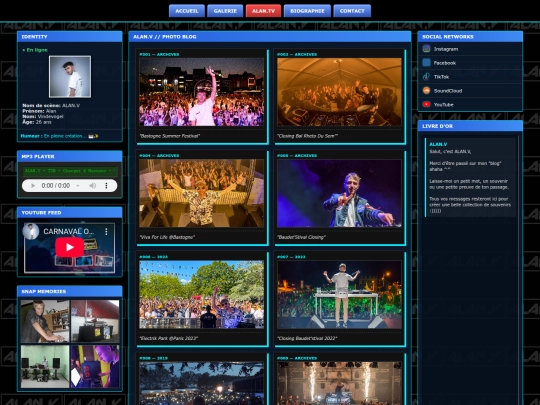This screenshot has height=405, width=540.
Task: Click the ALAN.V profile photo
Action: (70, 76)
